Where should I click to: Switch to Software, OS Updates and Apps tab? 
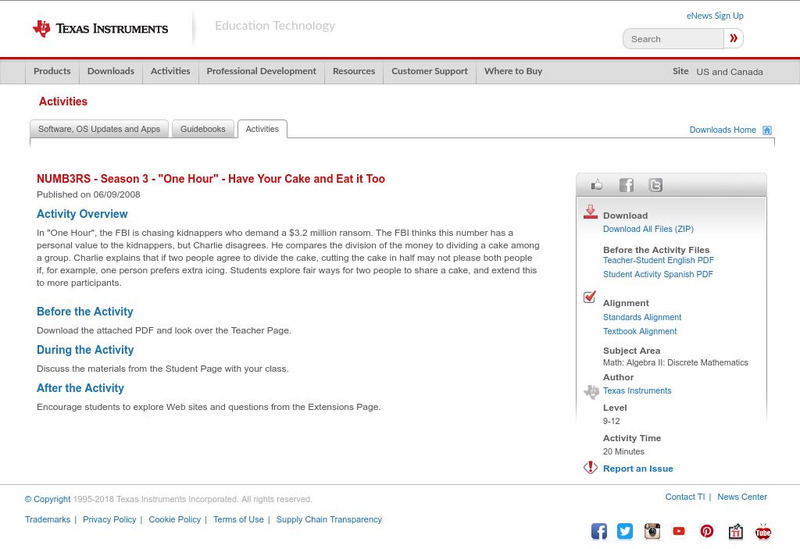[x=99, y=129]
